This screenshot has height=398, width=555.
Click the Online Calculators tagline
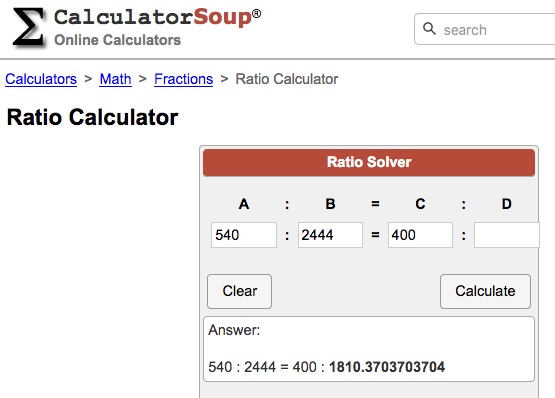coord(117,40)
